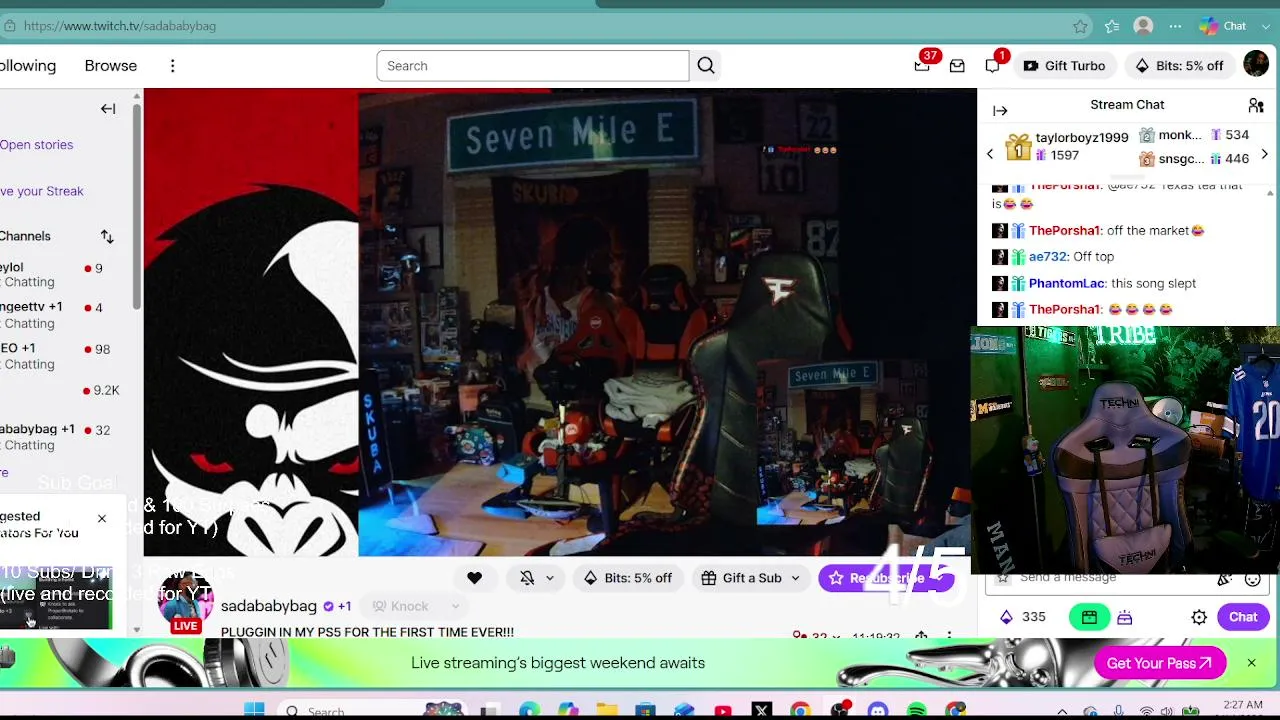The height and width of the screenshot is (720, 1280).
Task: Click ThePorsha1 username on 'off the market' message
Action: click(x=1065, y=231)
